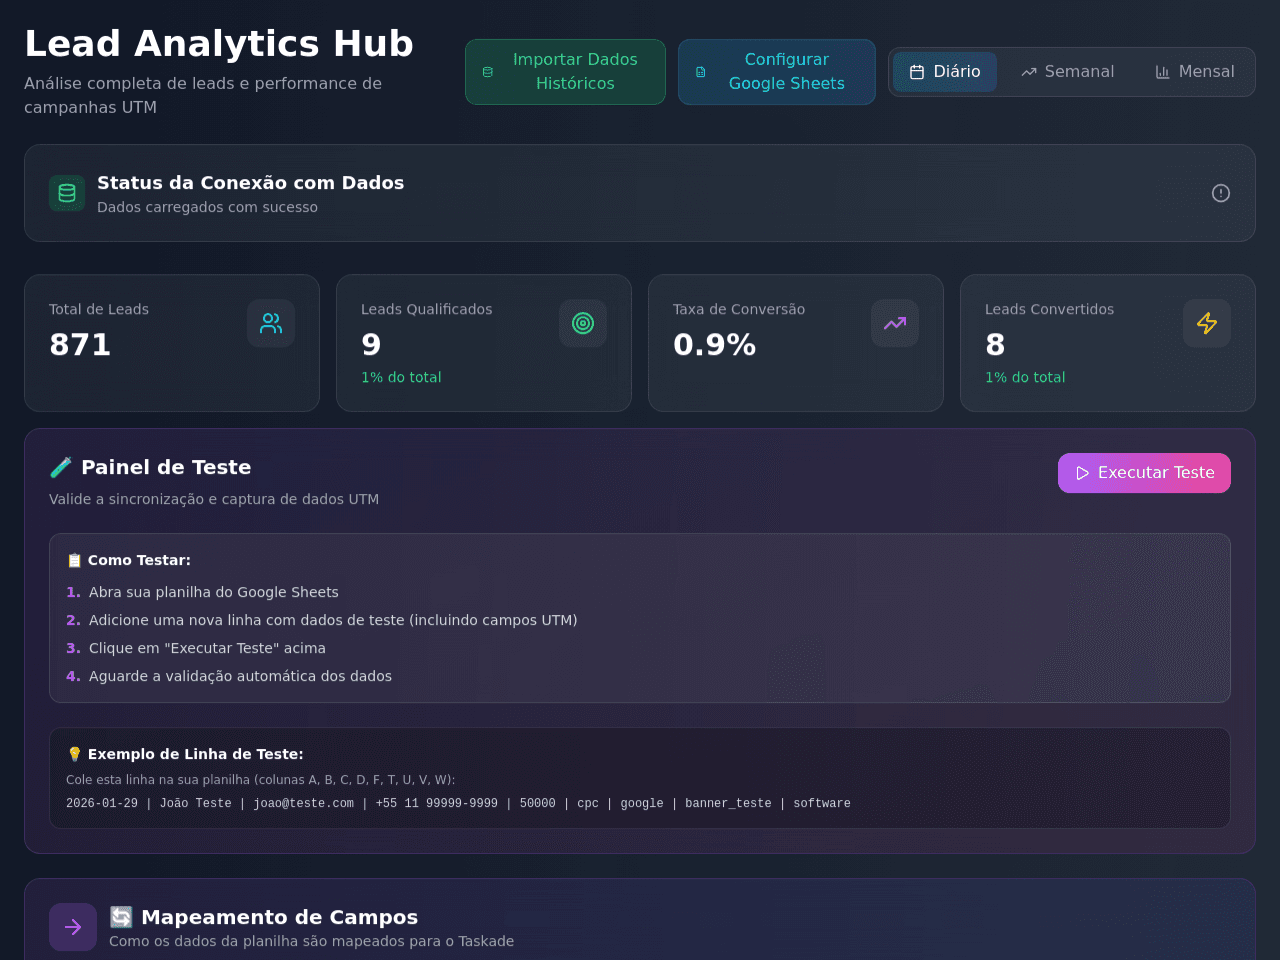Switch to the Mensal tab
The width and height of the screenshot is (1280, 960).
1194,72
